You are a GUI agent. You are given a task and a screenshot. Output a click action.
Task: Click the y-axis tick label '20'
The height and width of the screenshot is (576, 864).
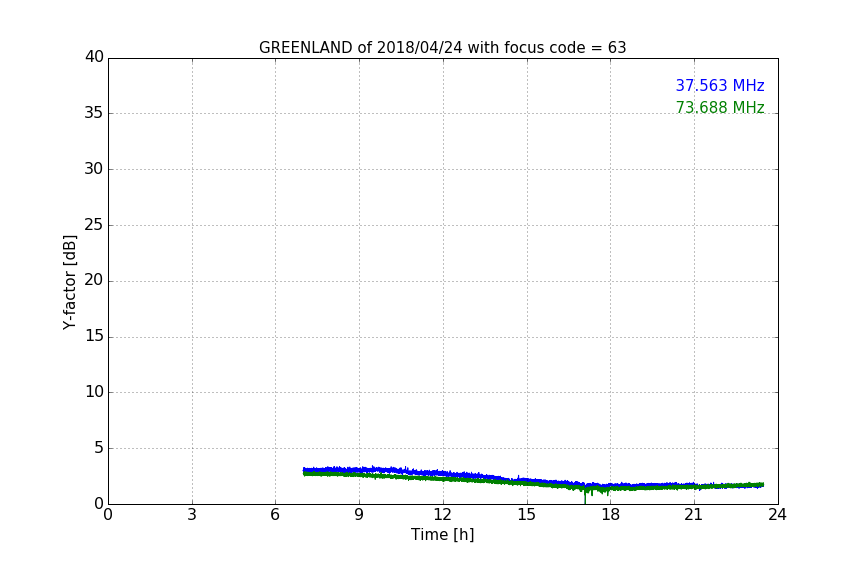click(x=94, y=280)
